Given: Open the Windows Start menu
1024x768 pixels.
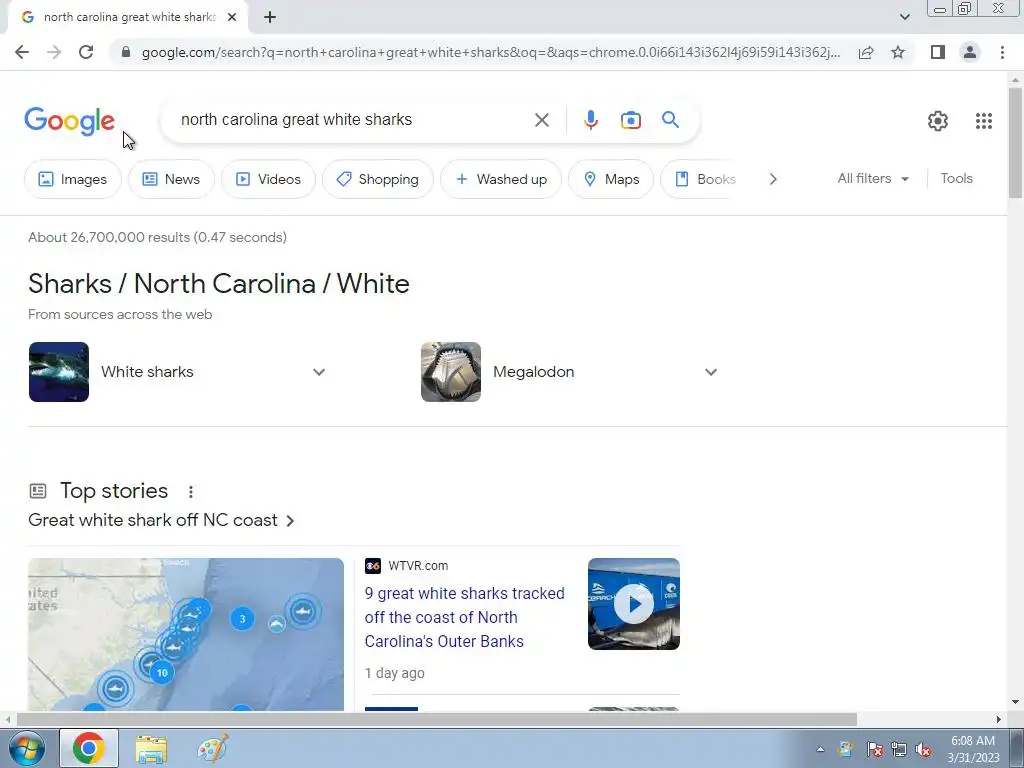Looking at the screenshot, I should [x=25, y=748].
